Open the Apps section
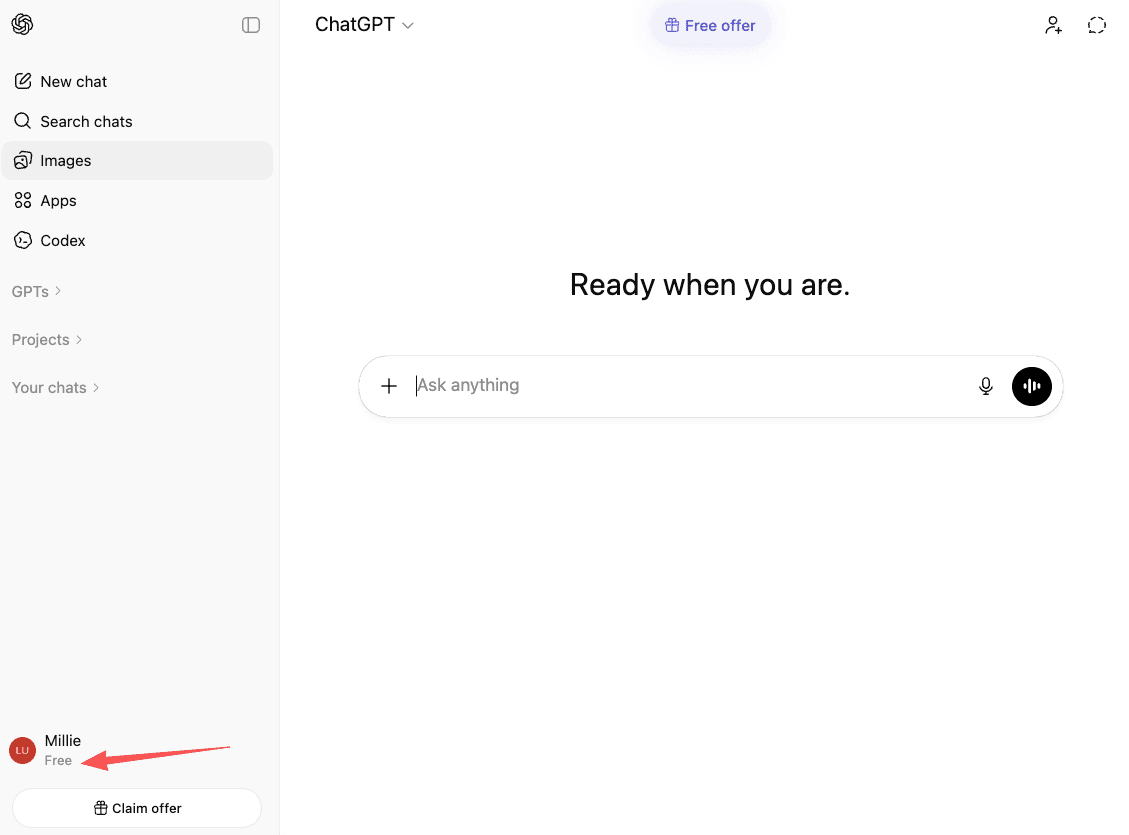The image size is (1129, 835). tap(58, 200)
